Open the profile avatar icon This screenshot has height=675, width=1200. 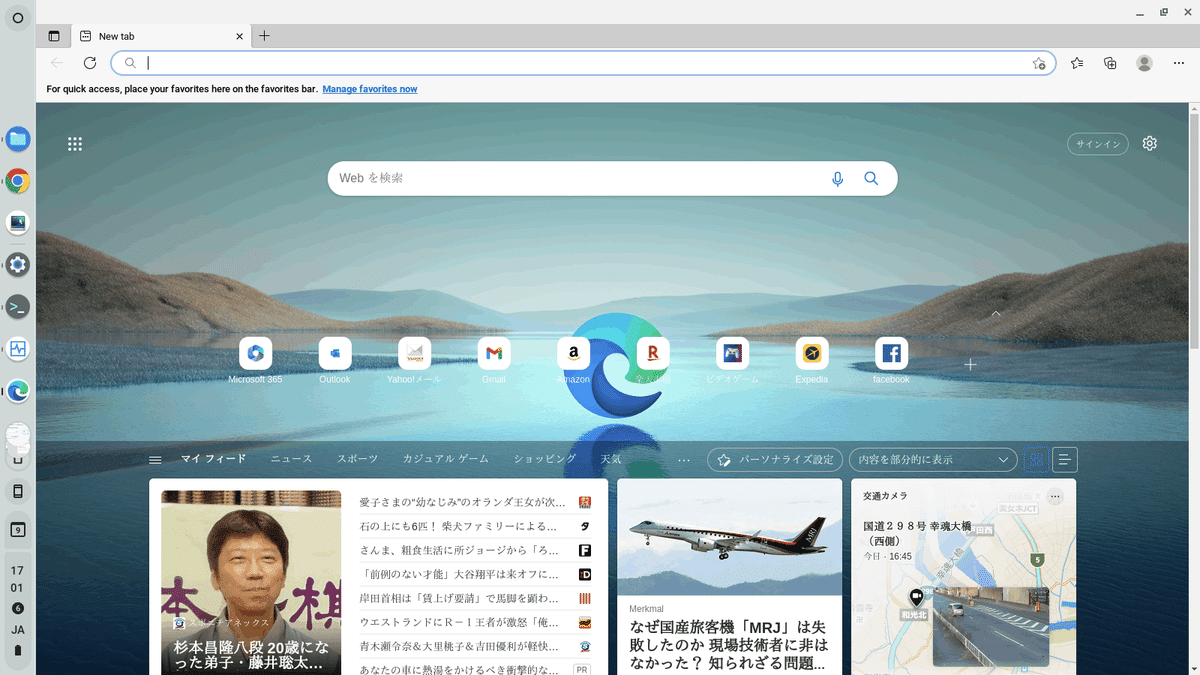click(1144, 63)
